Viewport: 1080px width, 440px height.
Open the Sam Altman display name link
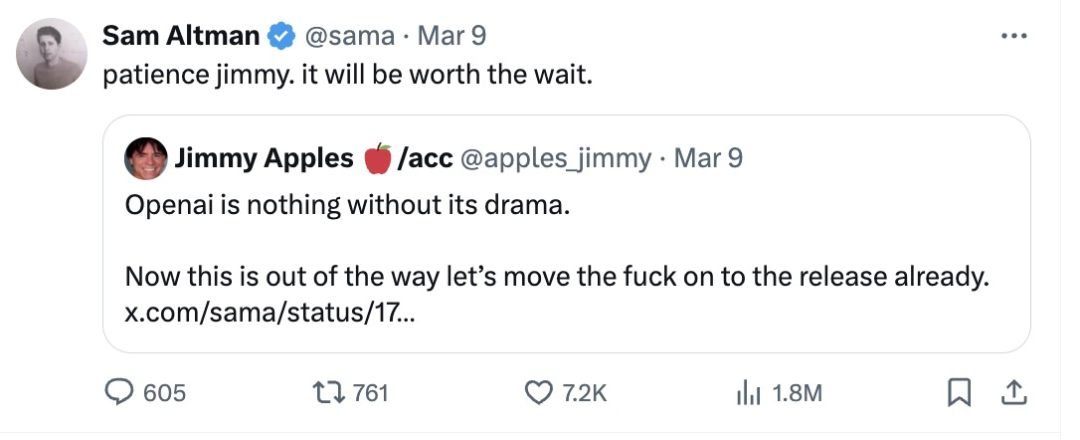click(x=181, y=37)
